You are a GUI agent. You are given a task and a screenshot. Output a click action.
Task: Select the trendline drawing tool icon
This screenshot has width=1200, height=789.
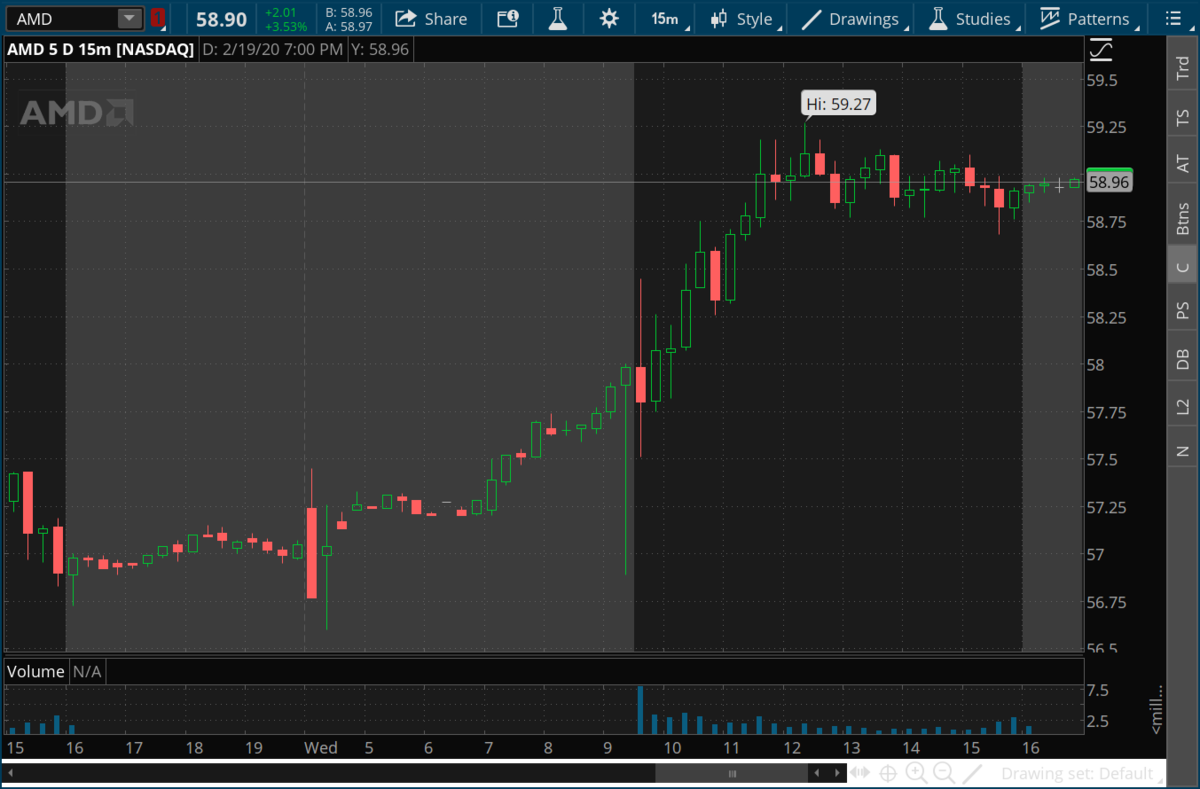pyautogui.click(x=972, y=773)
